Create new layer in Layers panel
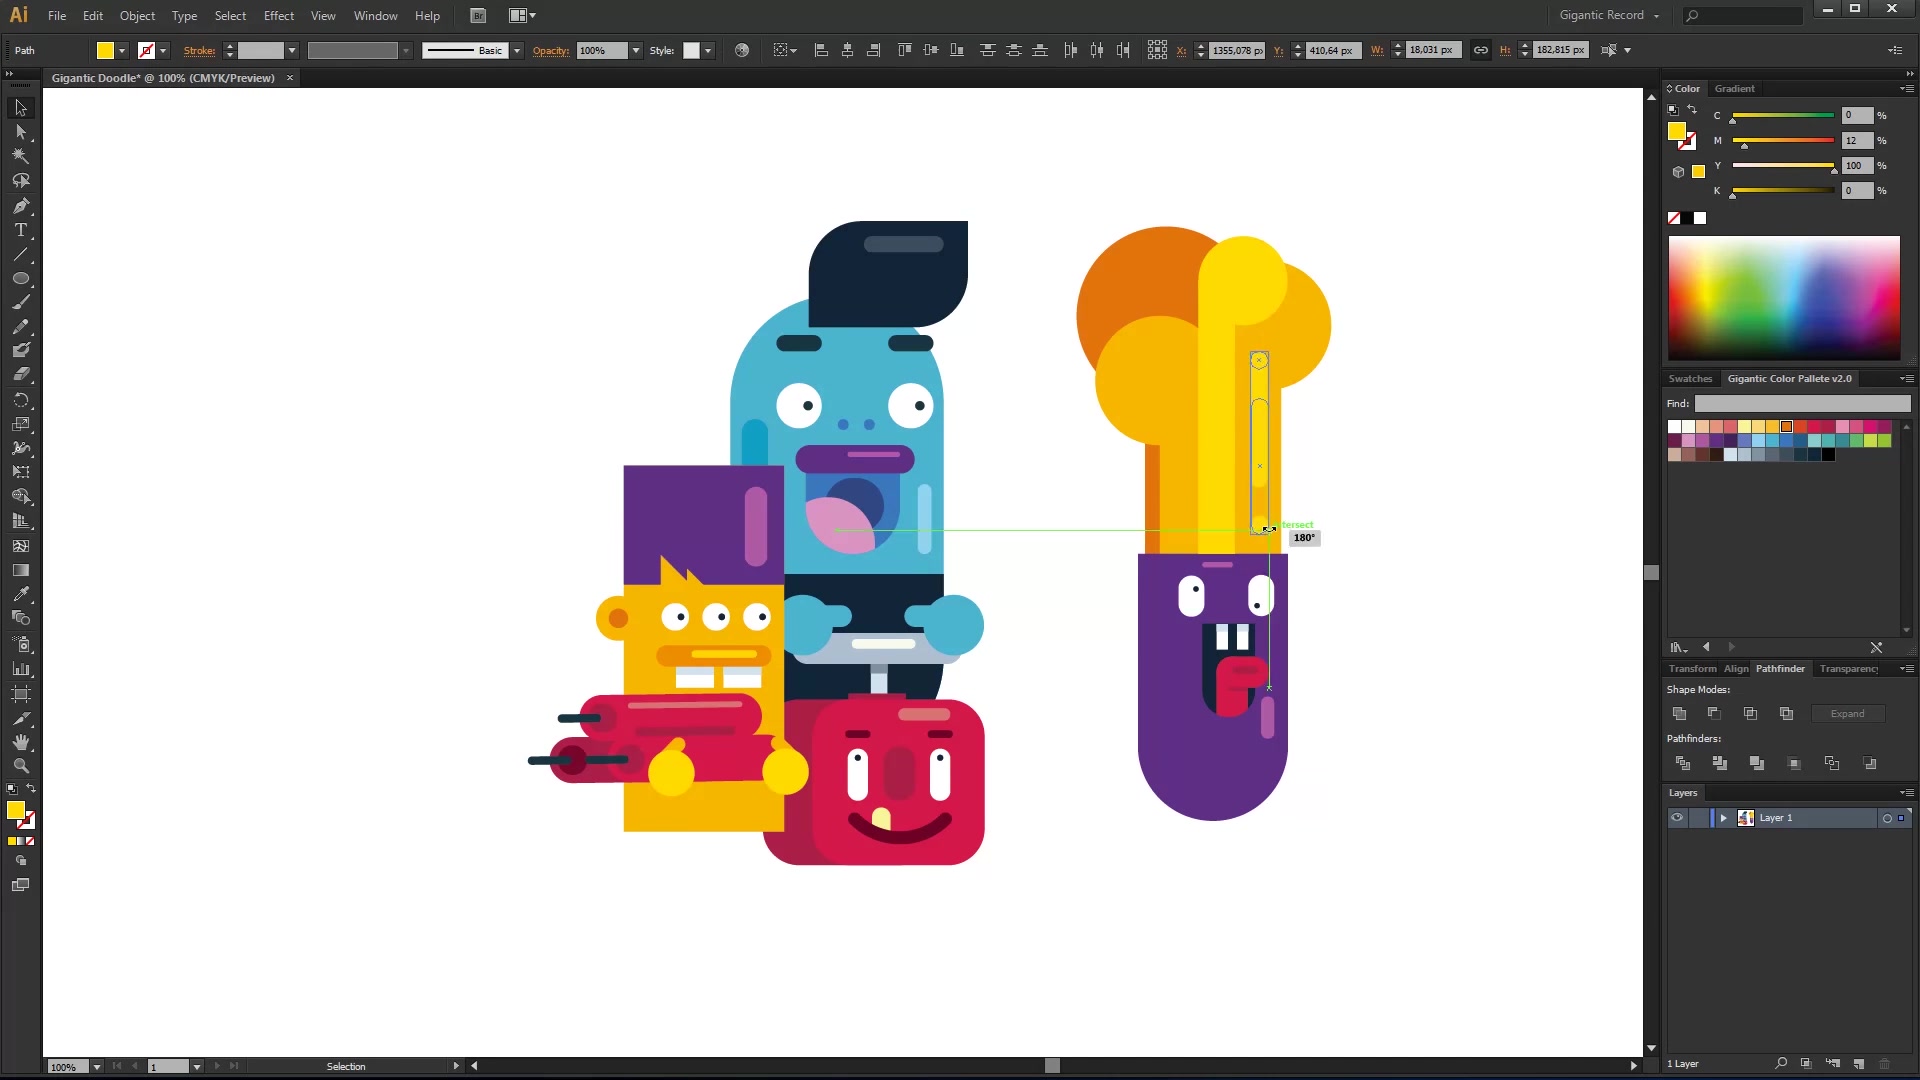The image size is (1920, 1080). pyautogui.click(x=1859, y=1064)
